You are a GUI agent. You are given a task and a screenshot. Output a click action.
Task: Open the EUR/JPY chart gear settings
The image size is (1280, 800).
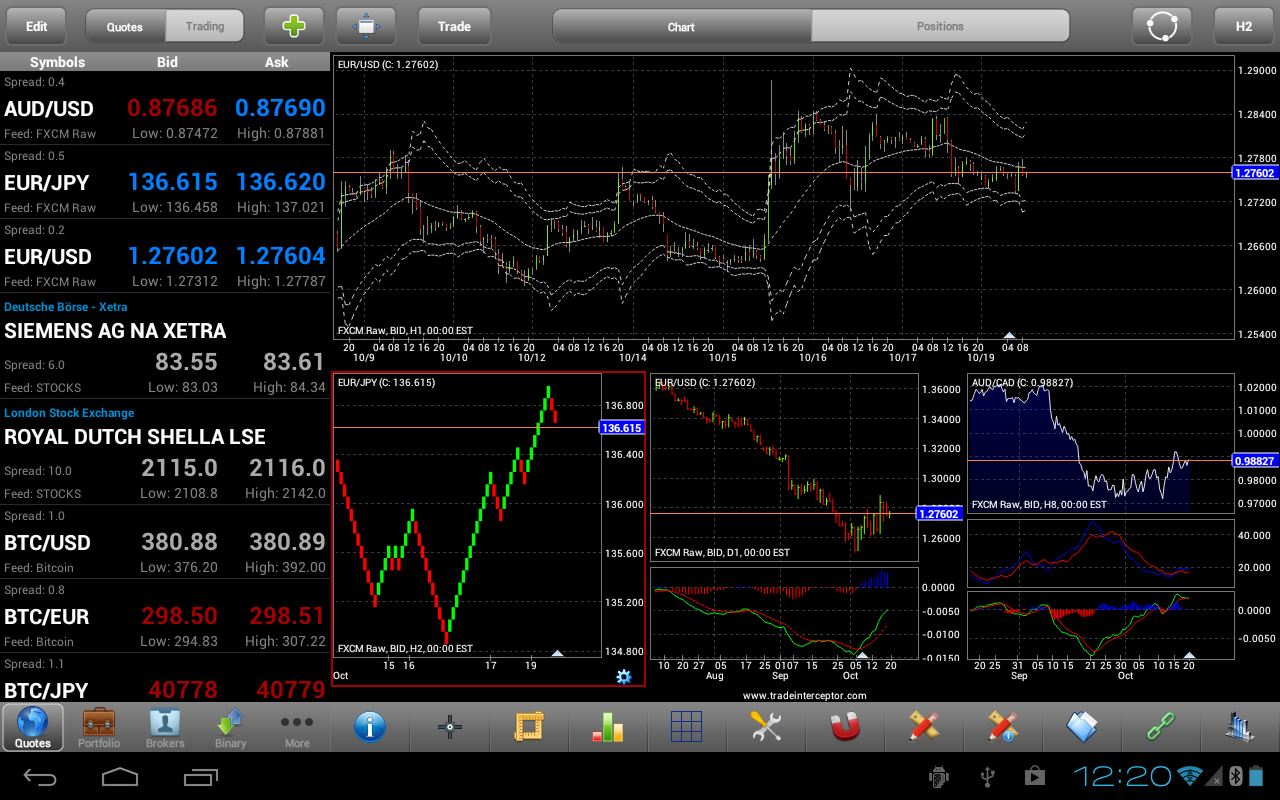click(624, 677)
